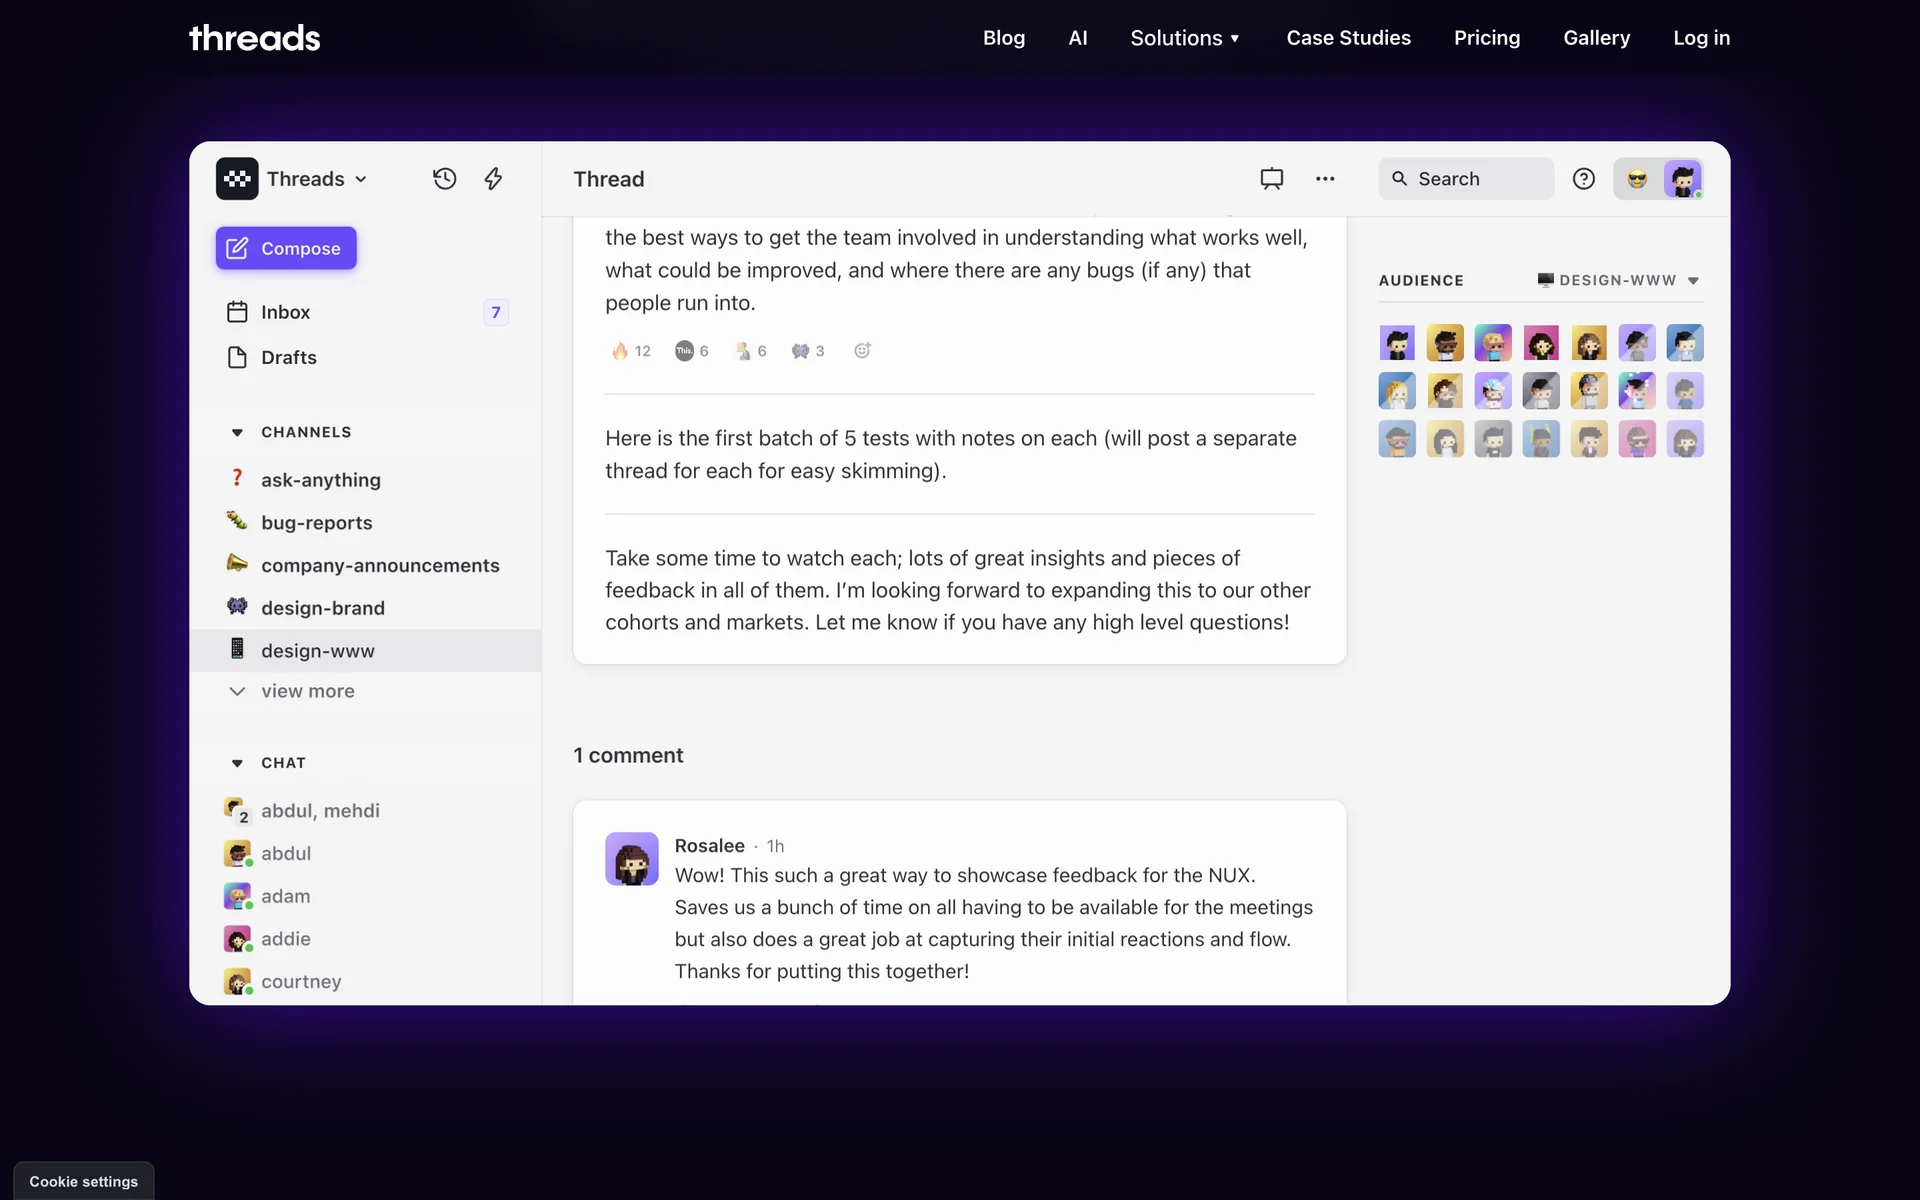Image resolution: width=1920 pixels, height=1200 pixels.
Task: Click the fire emoji reaction with 12
Action: [631, 351]
